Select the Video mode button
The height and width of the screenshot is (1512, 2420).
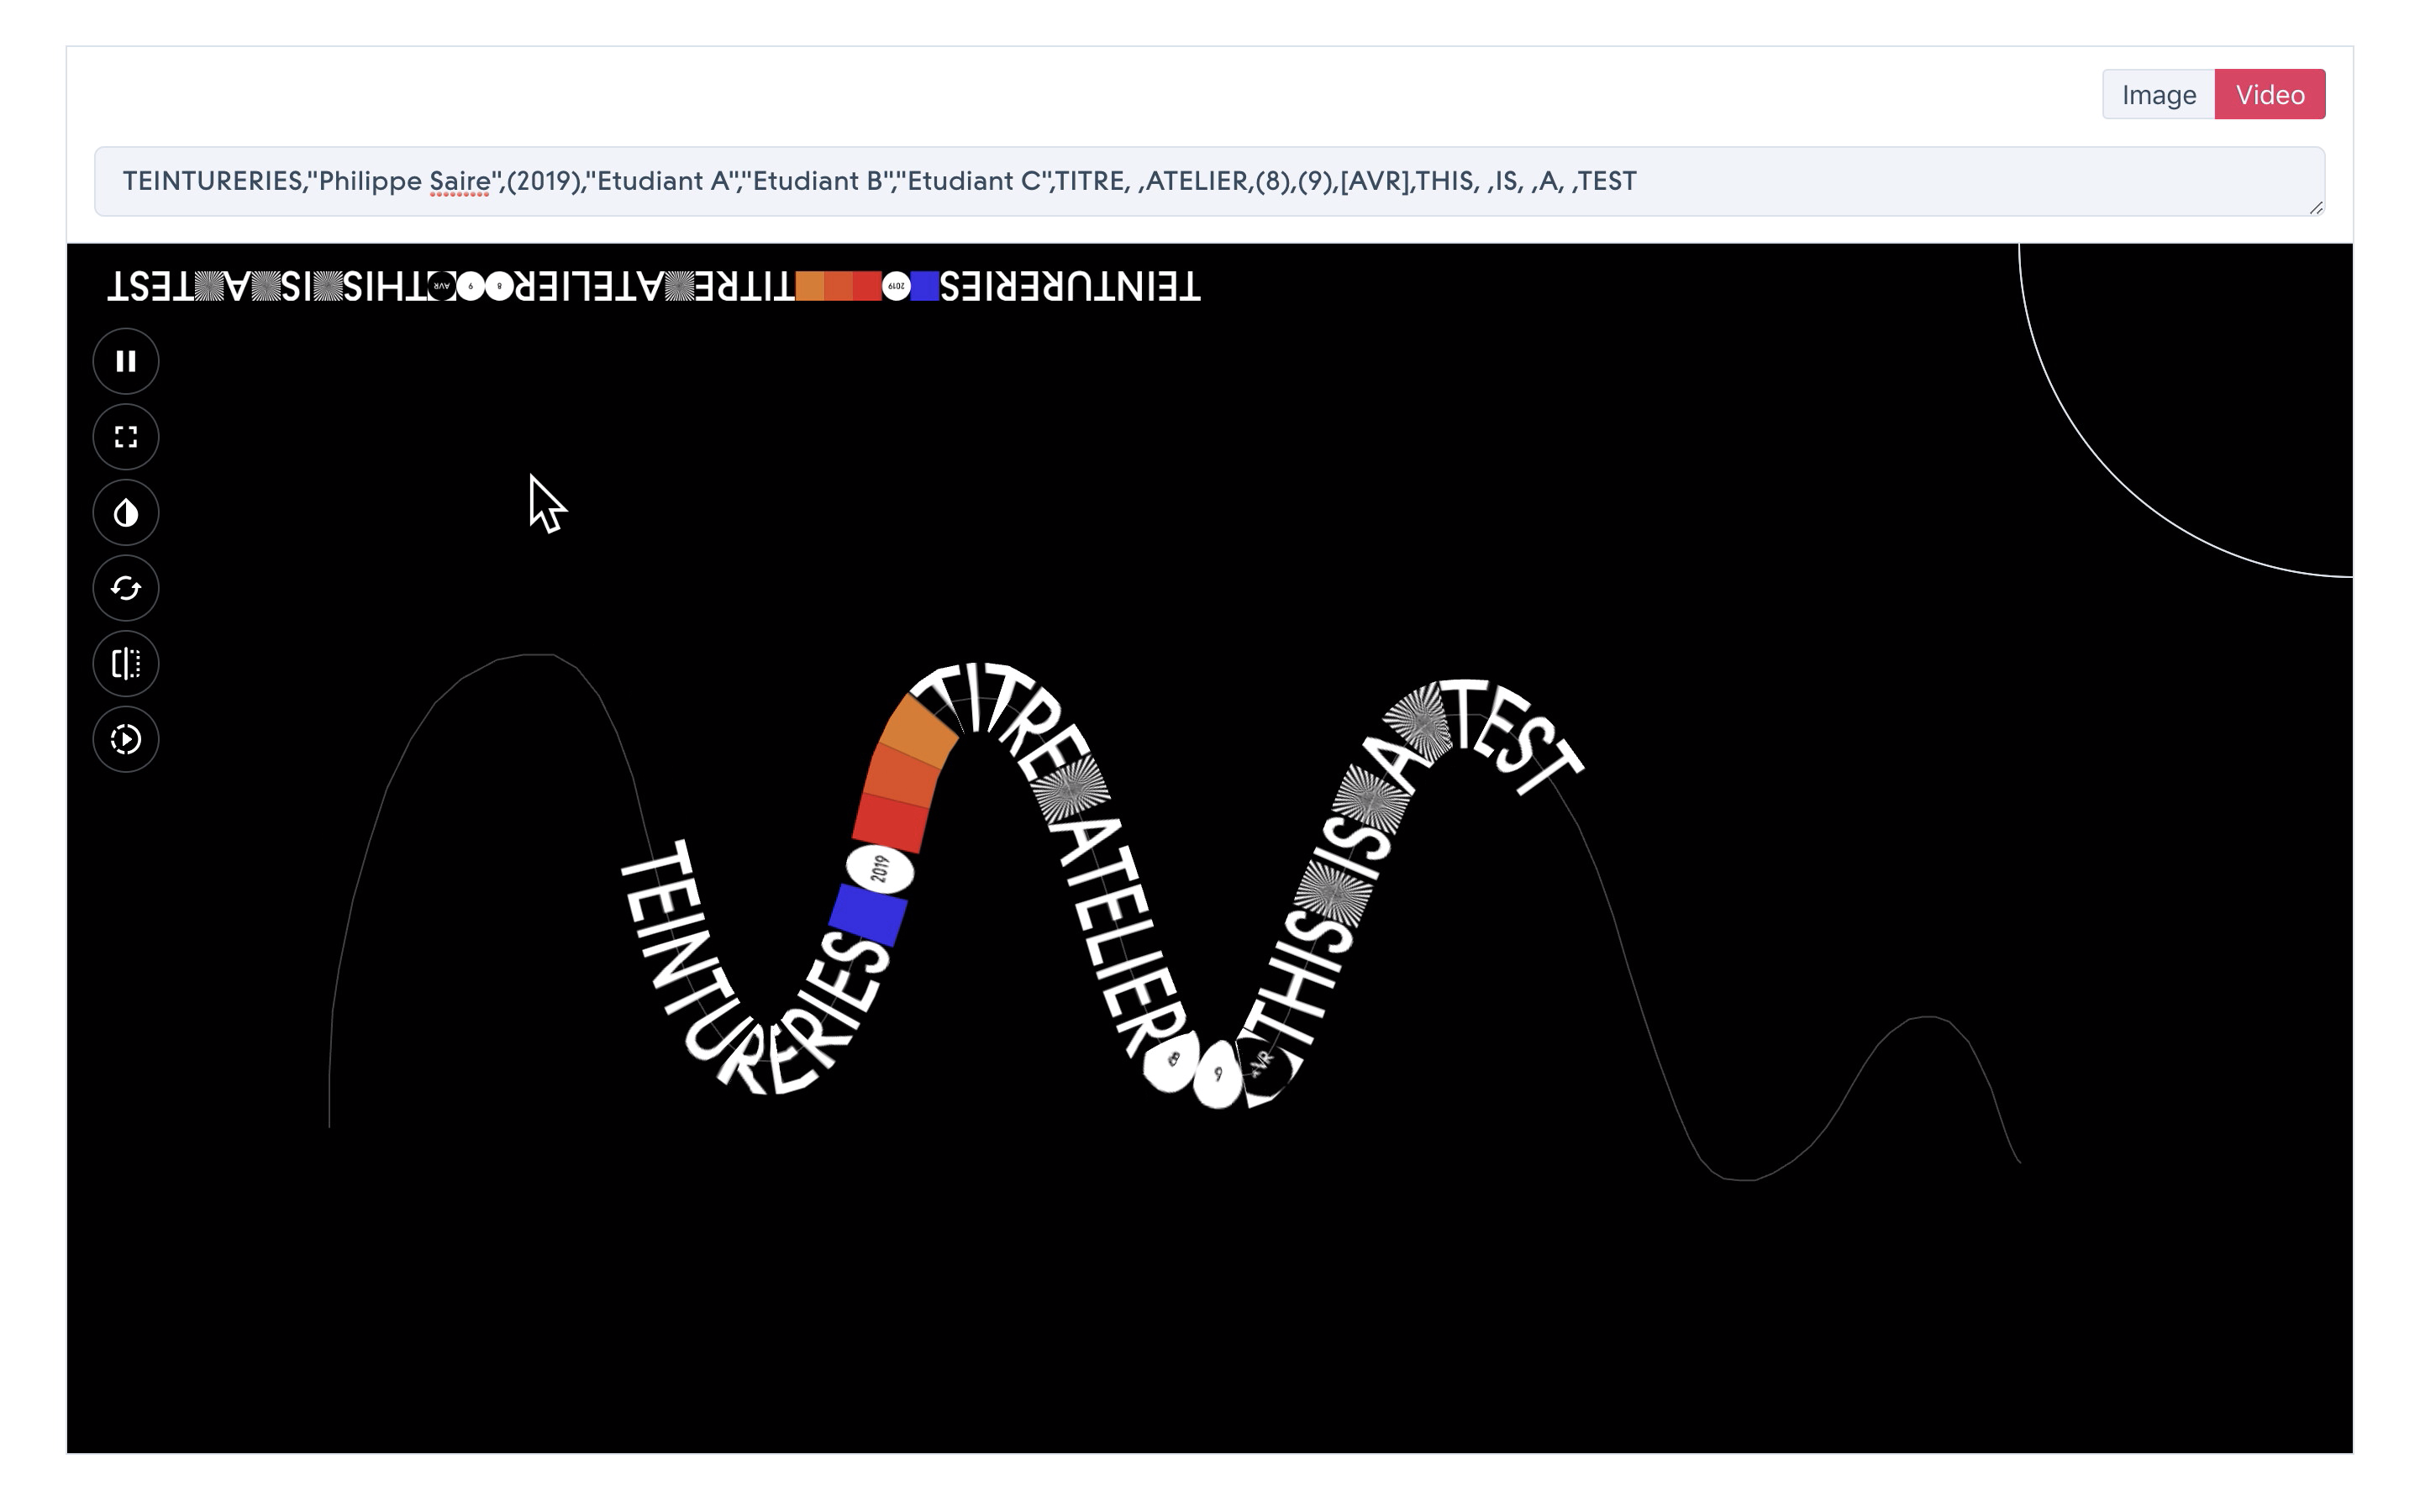pyautogui.click(x=2269, y=95)
